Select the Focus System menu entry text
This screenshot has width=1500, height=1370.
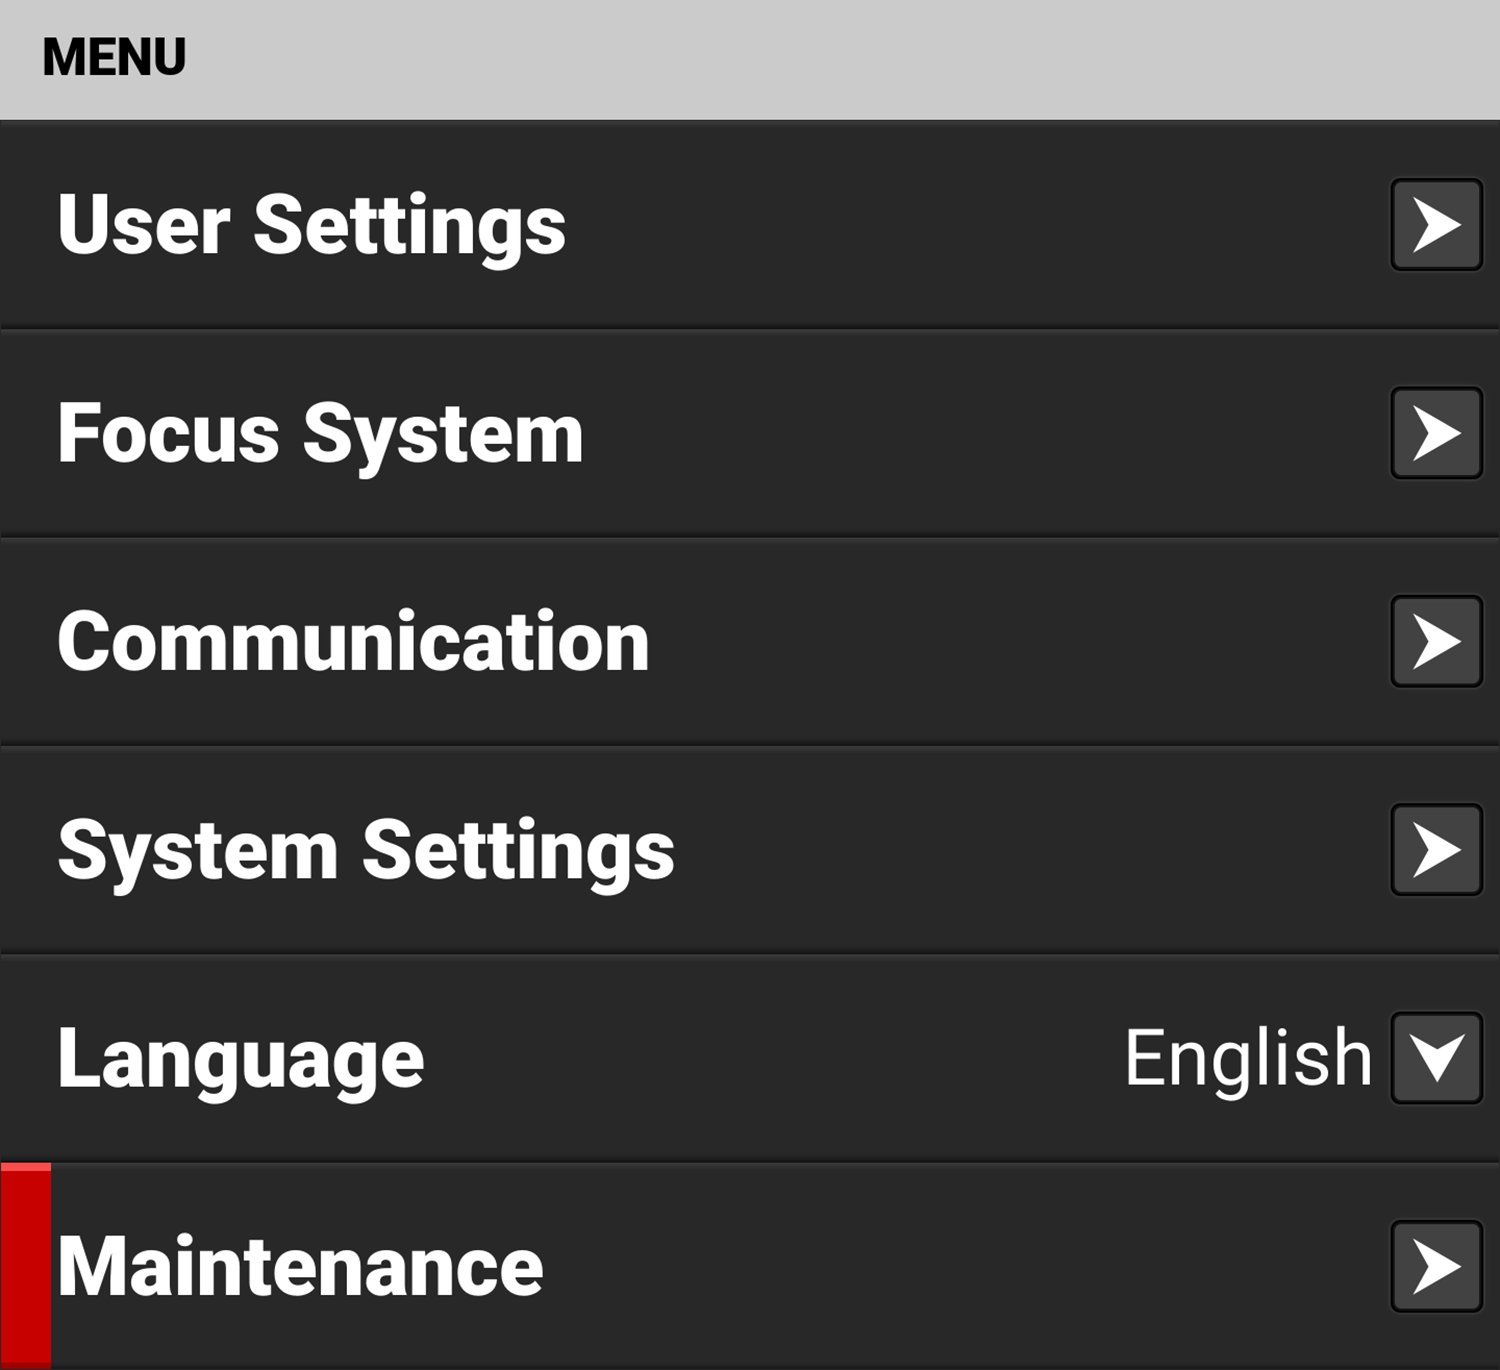pos(320,434)
